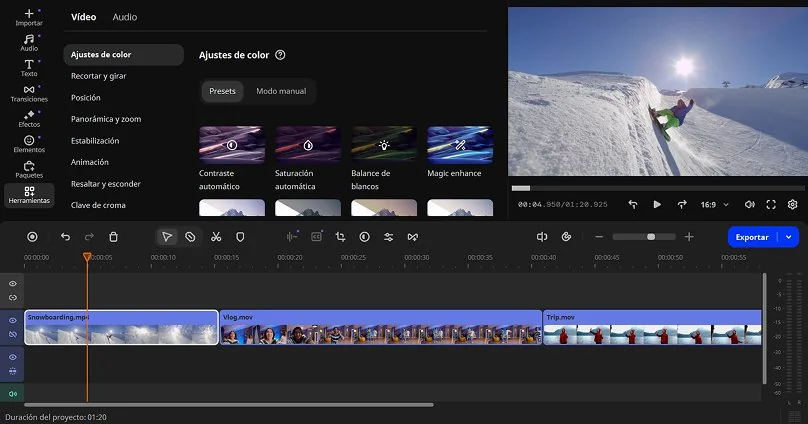Click the trash delete icon in timeline toolbar

pos(113,237)
